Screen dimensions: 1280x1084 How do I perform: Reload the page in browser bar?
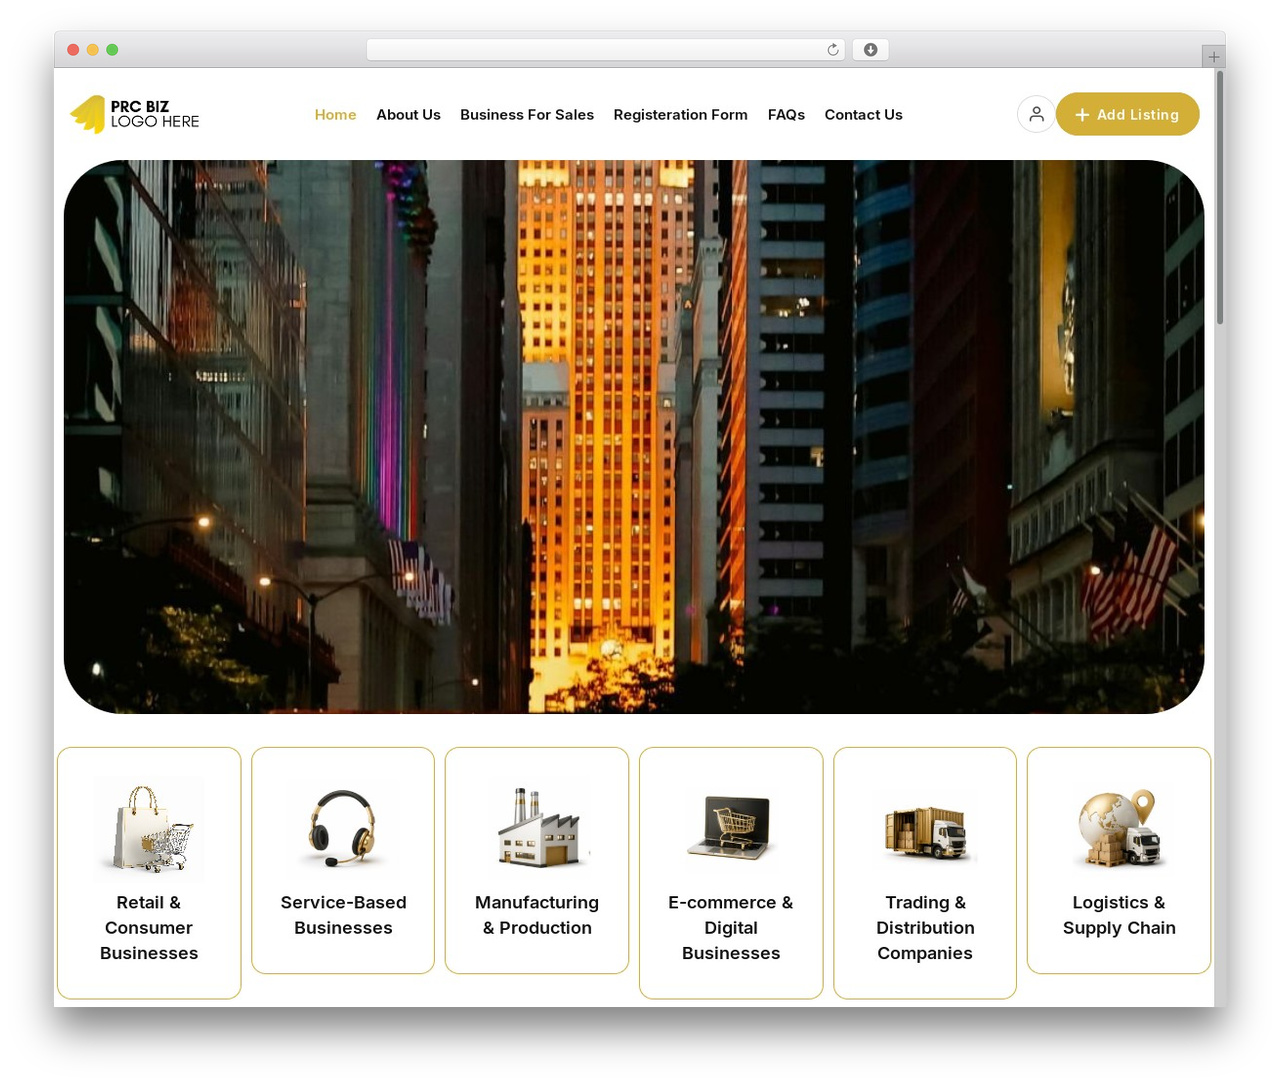click(x=833, y=50)
